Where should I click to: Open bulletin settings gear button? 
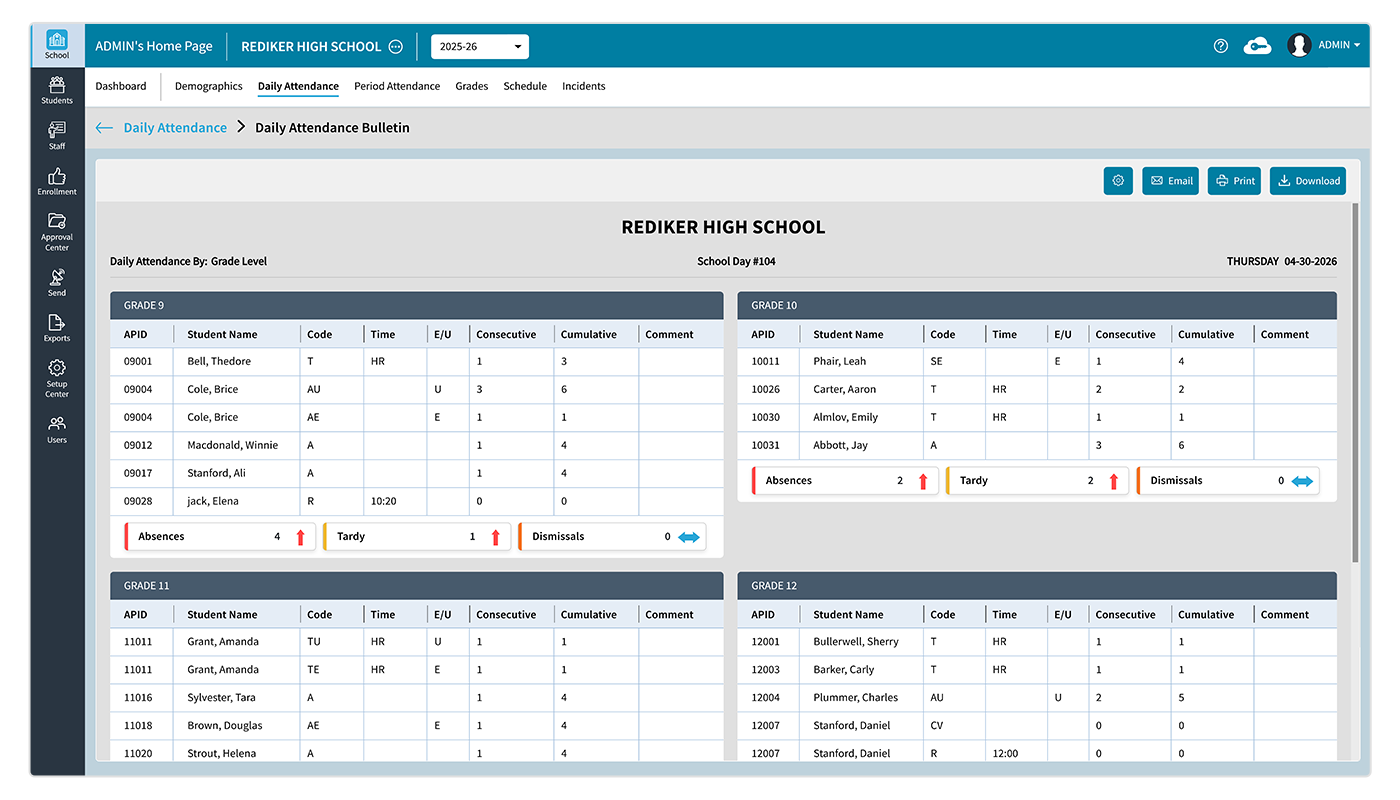(1118, 181)
